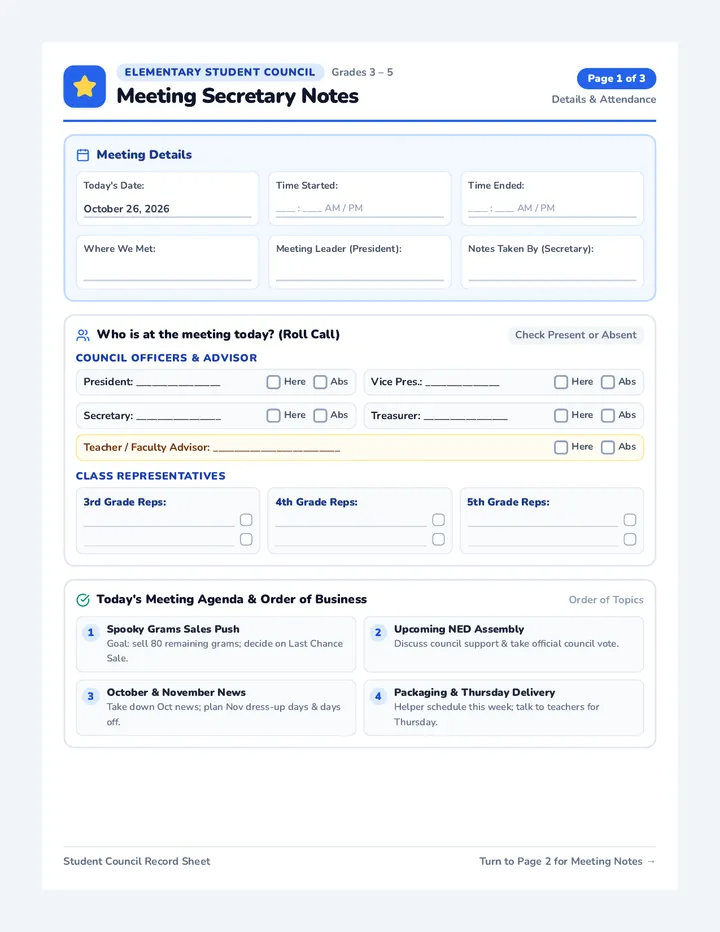This screenshot has height=932, width=720.
Task: Tick second 3rd Grade Reps checkbox
Action: tap(246, 539)
